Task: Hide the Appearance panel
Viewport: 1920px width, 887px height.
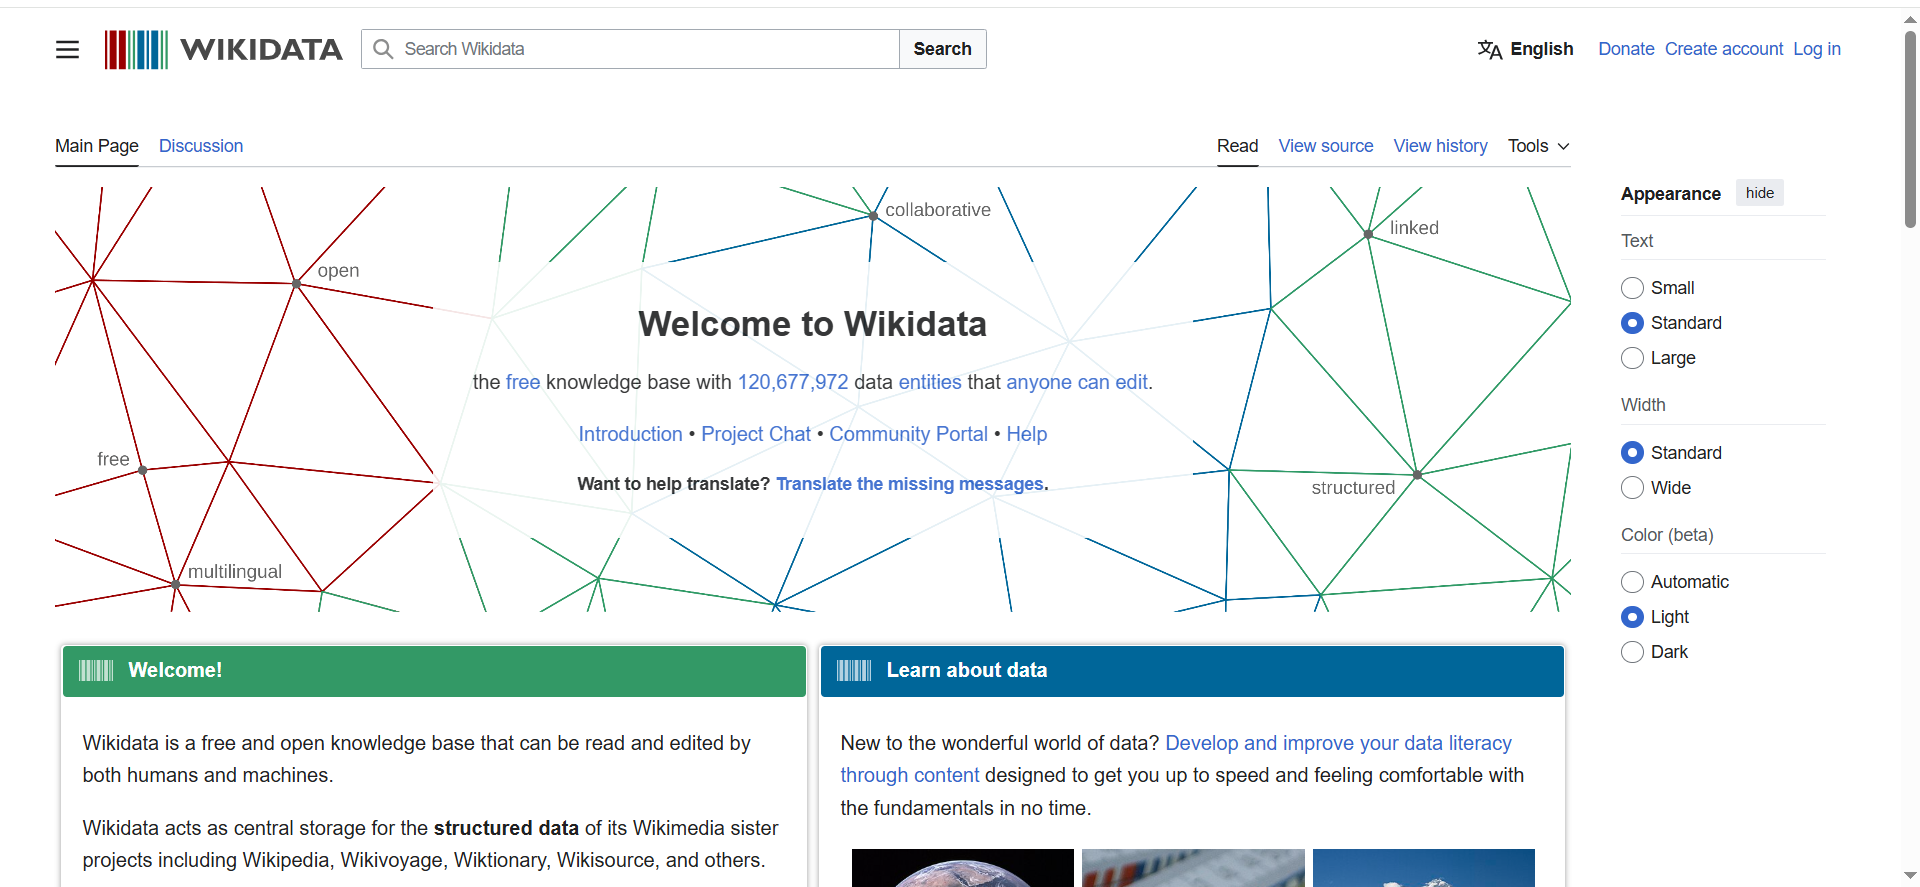Action: coord(1760,193)
